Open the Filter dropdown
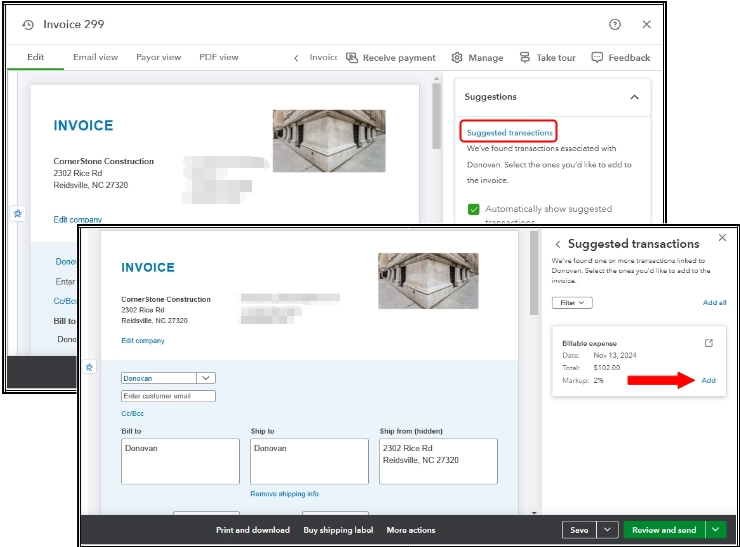Screen dimensions: 740x547 point(572,303)
